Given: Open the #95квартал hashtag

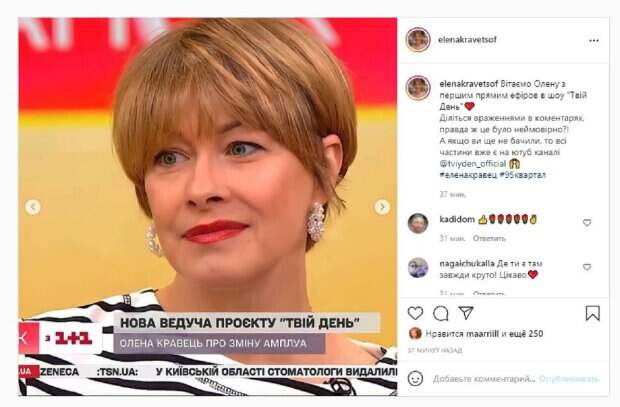Looking at the screenshot, I should [522, 175].
